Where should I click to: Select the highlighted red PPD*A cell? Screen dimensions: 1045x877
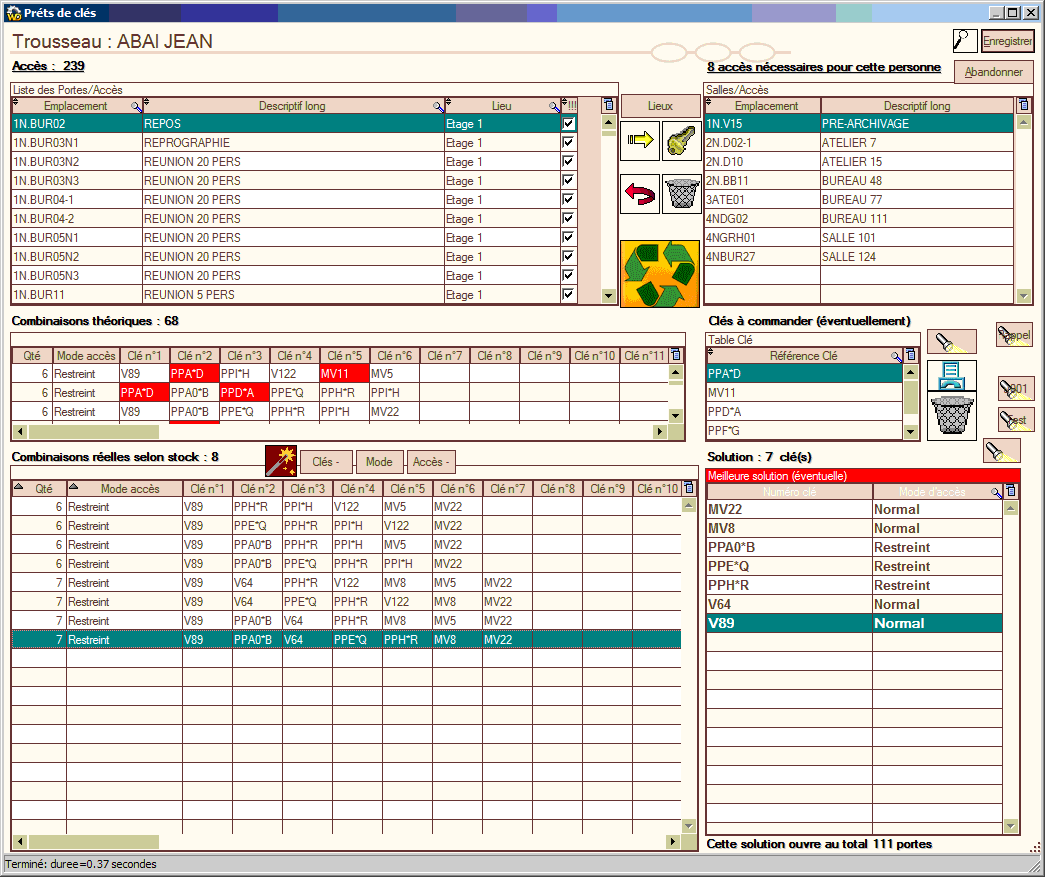(244, 393)
